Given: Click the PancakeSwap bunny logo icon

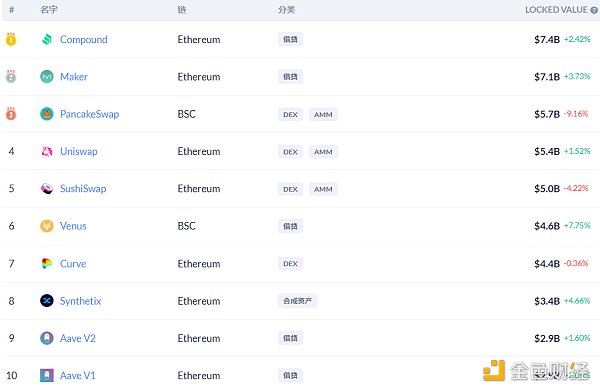Looking at the screenshot, I should point(47,114).
